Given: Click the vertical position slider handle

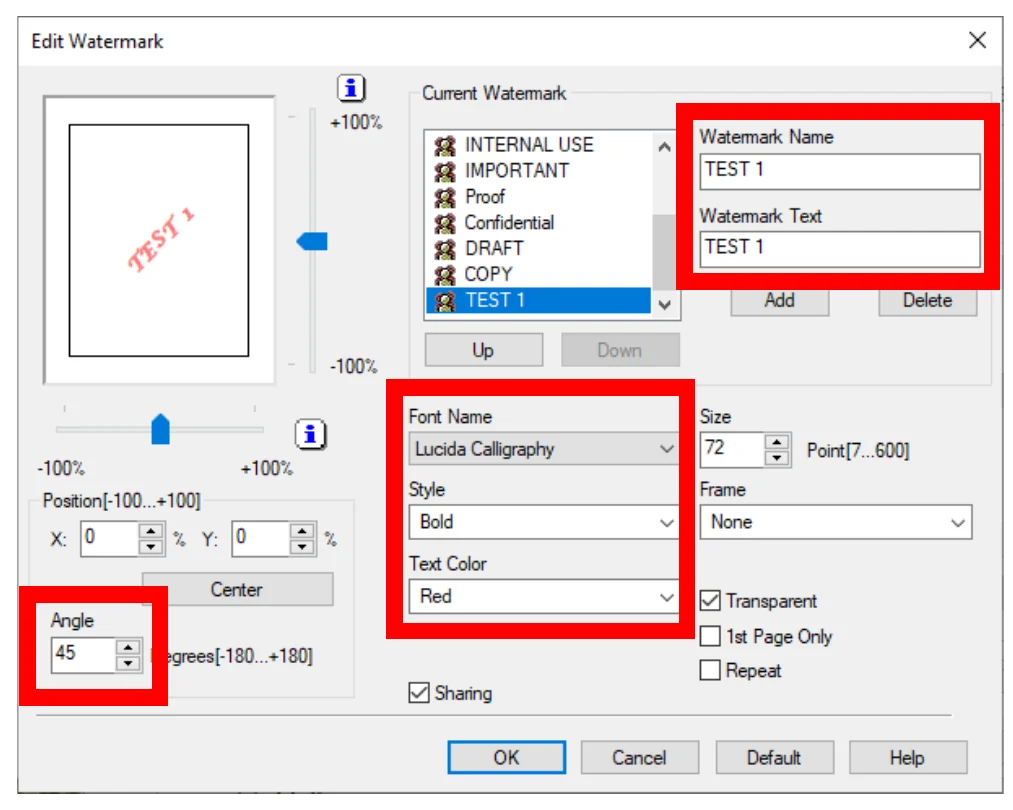Looking at the screenshot, I should pyautogui.click(x=312, y=242).
